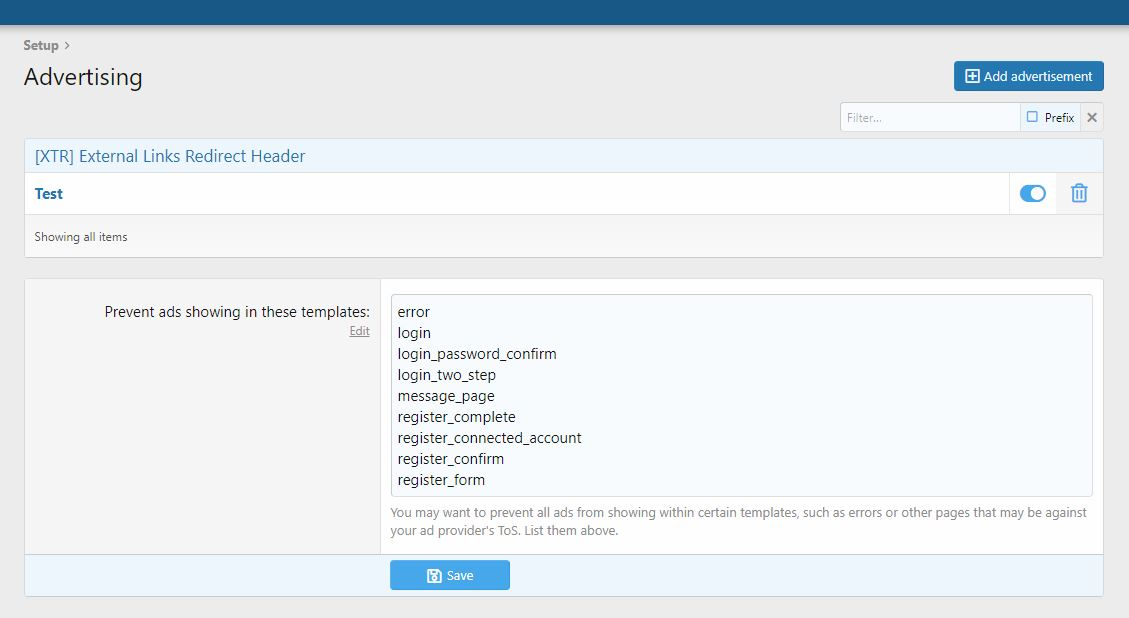Focus the Filter text field

point(929,118)
